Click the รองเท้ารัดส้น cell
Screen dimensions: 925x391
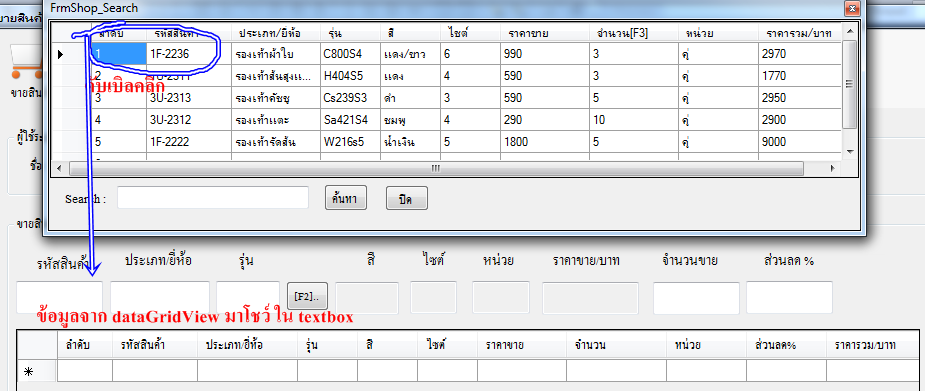click(x=275, y=142)
